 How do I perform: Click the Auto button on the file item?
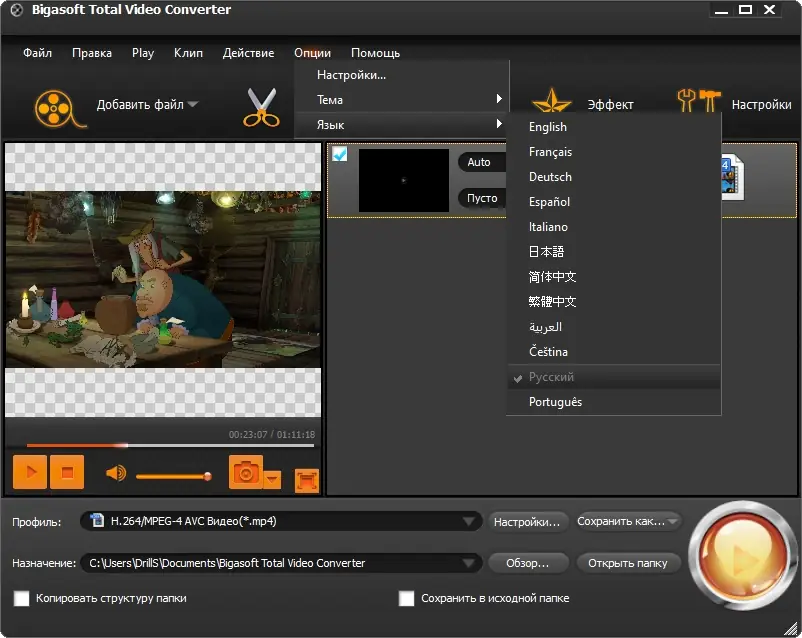tap(482, 162)
